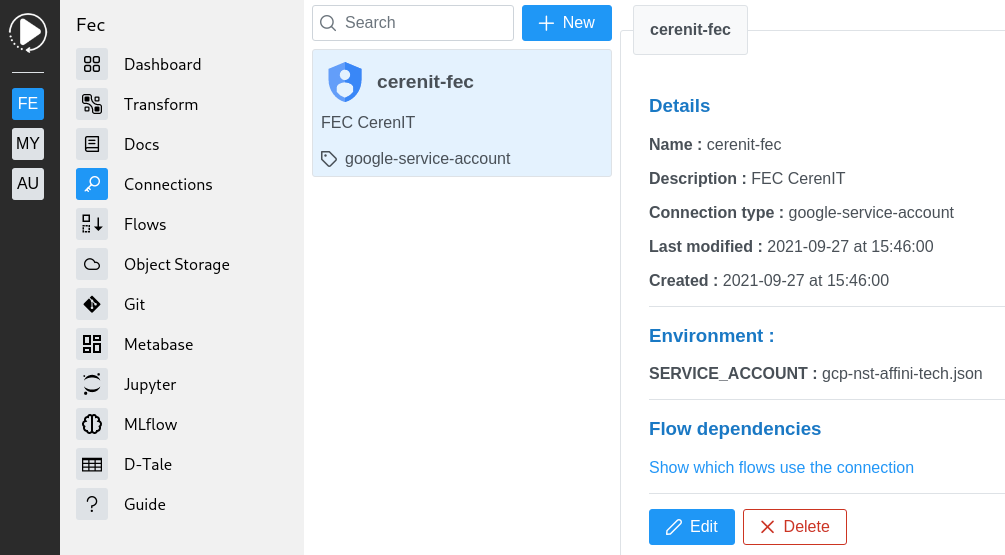Click the app logo play icon

point(28,32)
